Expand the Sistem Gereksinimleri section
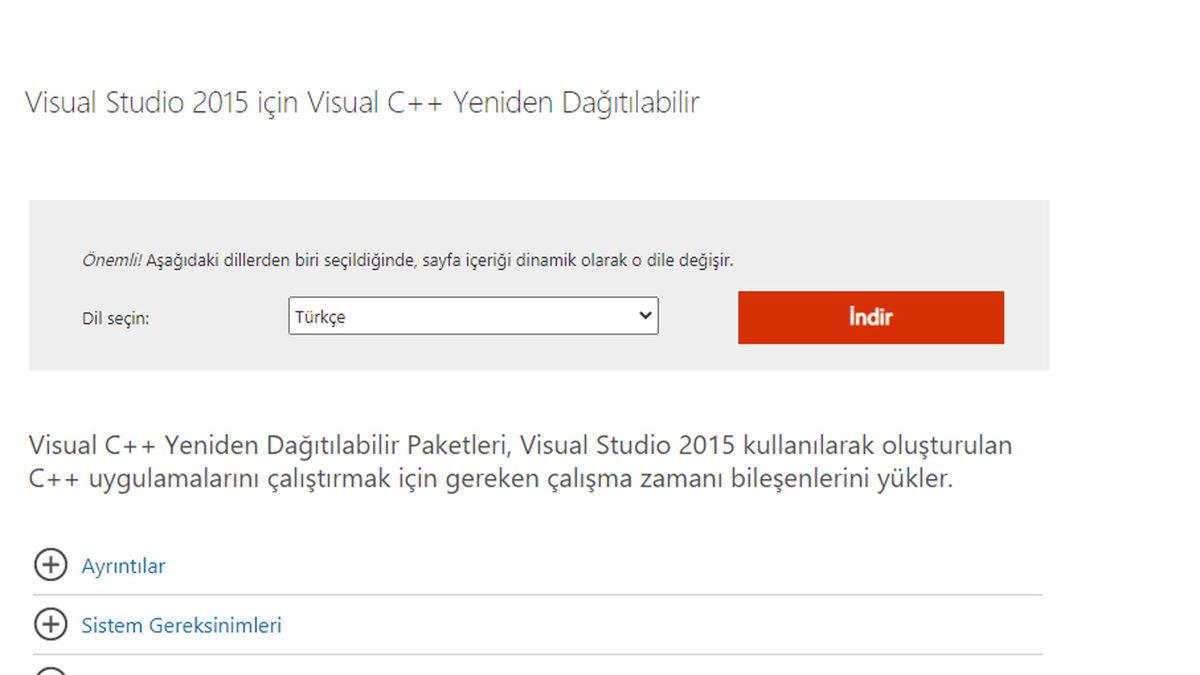This screenshot has height=675, width=1200. click(180, 624)
